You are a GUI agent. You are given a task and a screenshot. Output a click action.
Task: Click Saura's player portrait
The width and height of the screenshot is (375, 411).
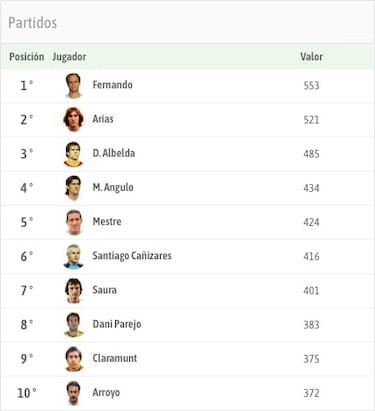tap(73, 291)
